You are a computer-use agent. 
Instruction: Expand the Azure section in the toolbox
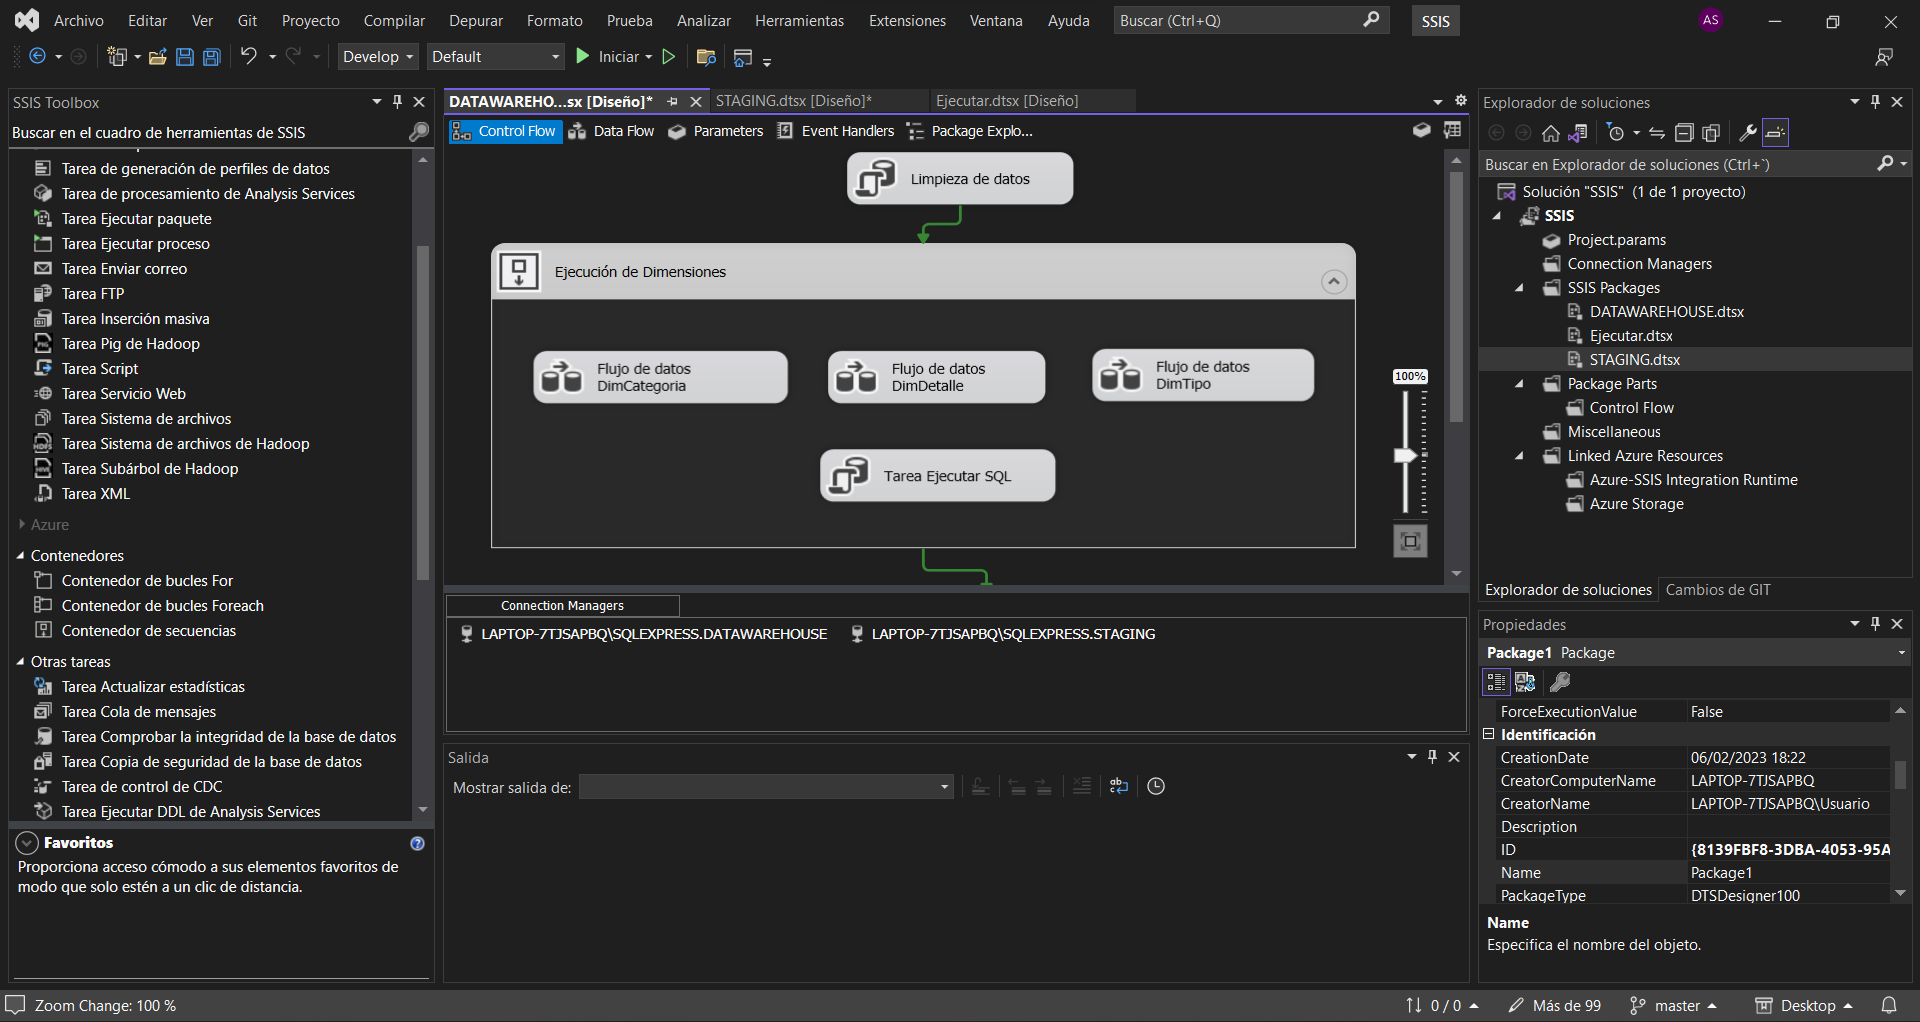(22, 525)
